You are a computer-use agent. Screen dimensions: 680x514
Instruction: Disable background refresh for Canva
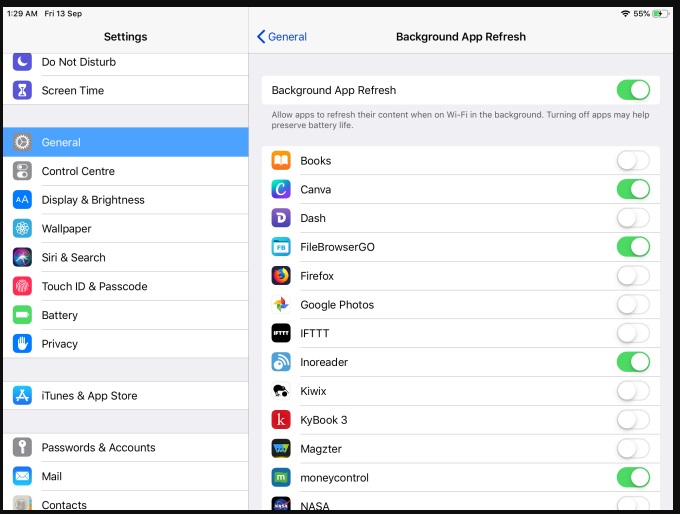coord(633,189)
